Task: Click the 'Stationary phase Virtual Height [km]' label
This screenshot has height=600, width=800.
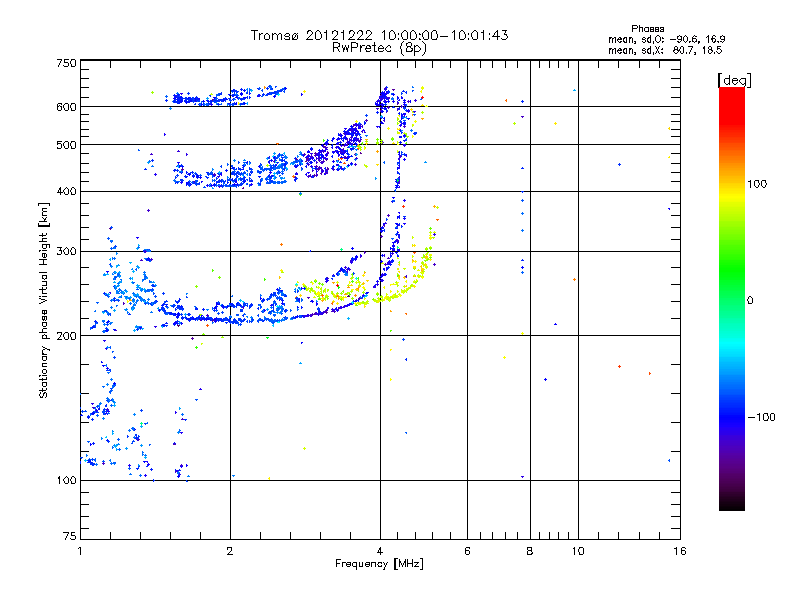Action: (x=44, y=300)
